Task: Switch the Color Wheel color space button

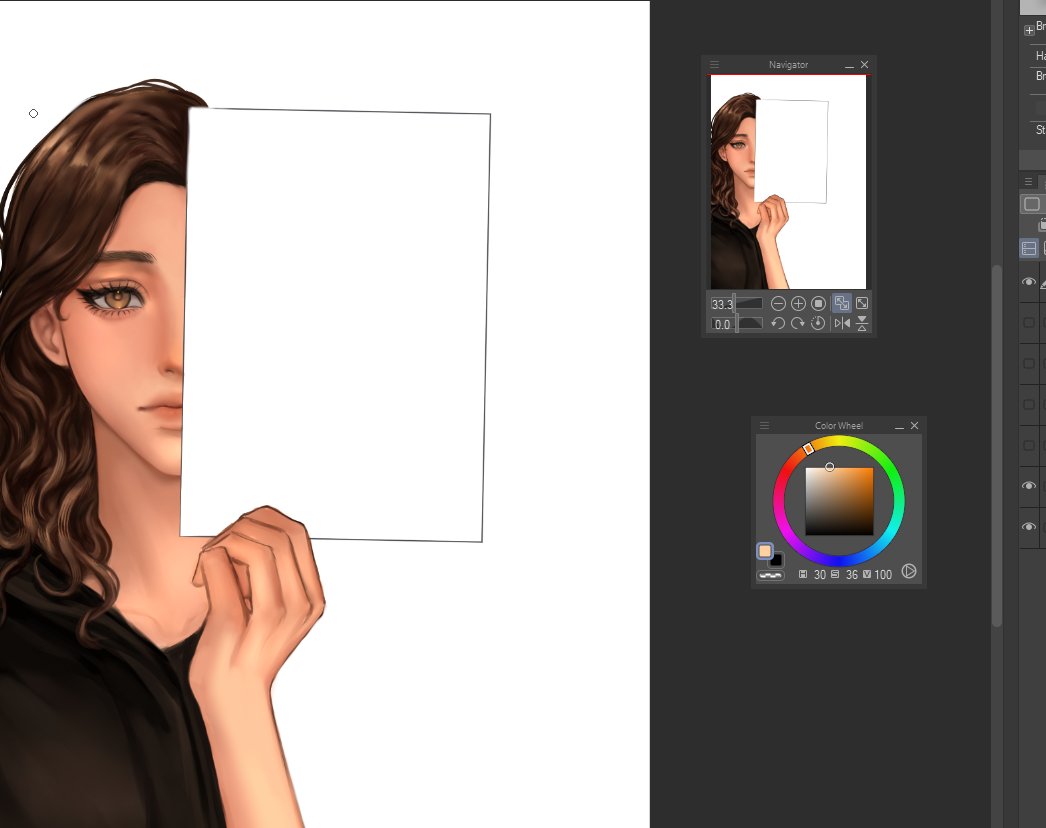Action: (909, 571)
